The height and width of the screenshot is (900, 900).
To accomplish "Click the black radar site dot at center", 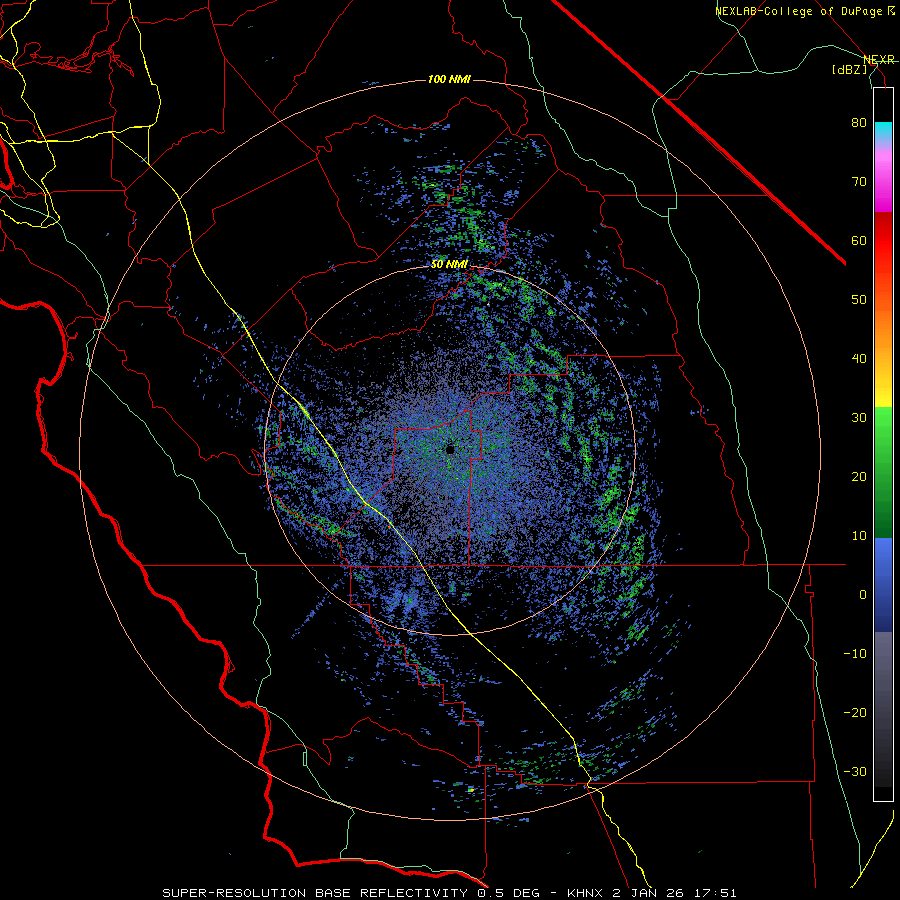I will (450, 449).
